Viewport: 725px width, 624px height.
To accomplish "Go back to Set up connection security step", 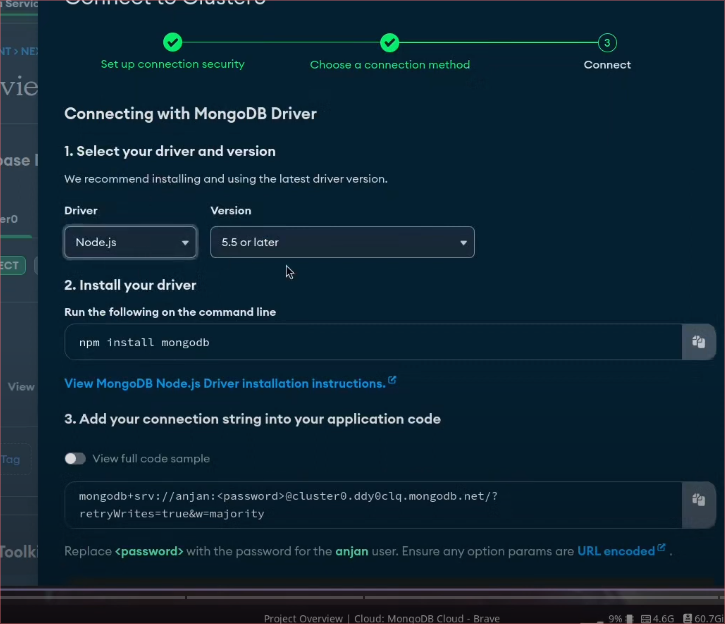I will 172,64.
